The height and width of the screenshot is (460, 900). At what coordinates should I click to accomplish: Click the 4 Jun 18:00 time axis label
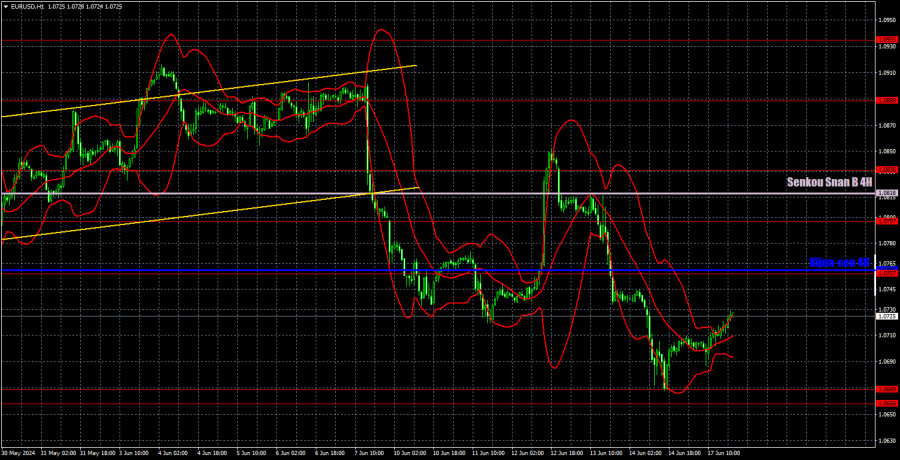(x=213, y=451)
